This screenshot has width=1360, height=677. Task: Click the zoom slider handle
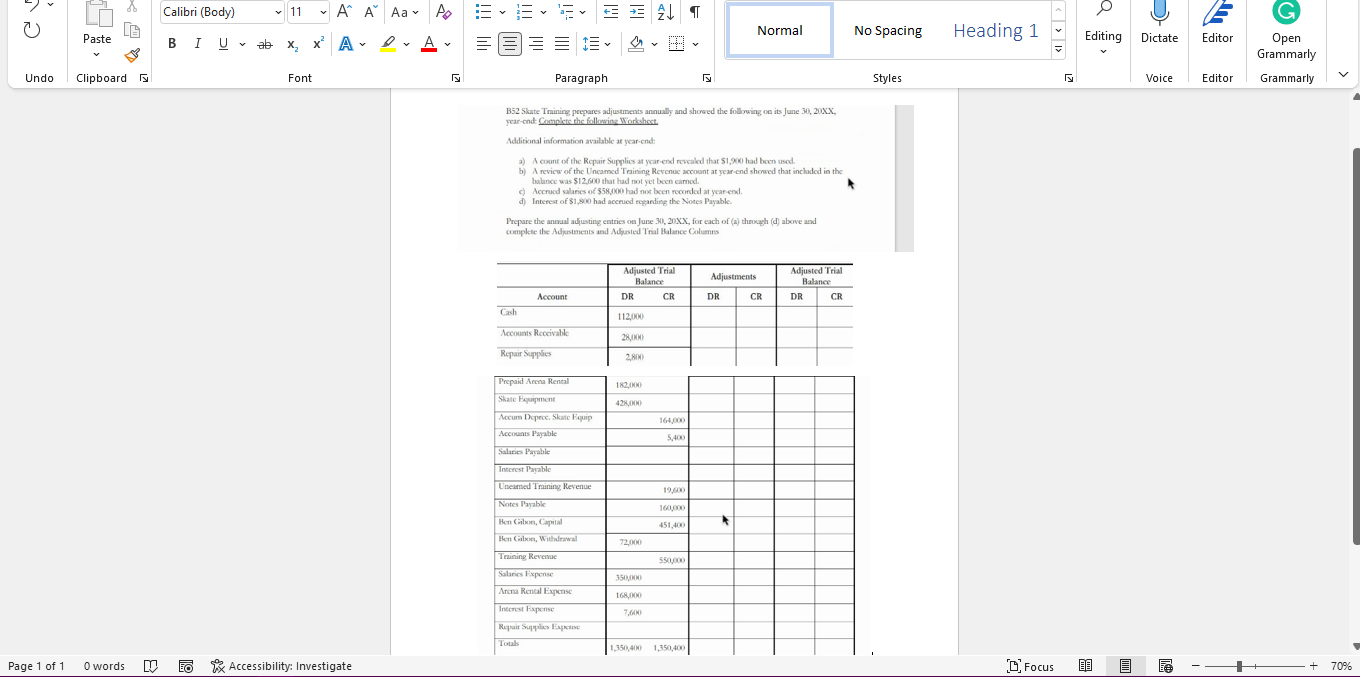1239,666
